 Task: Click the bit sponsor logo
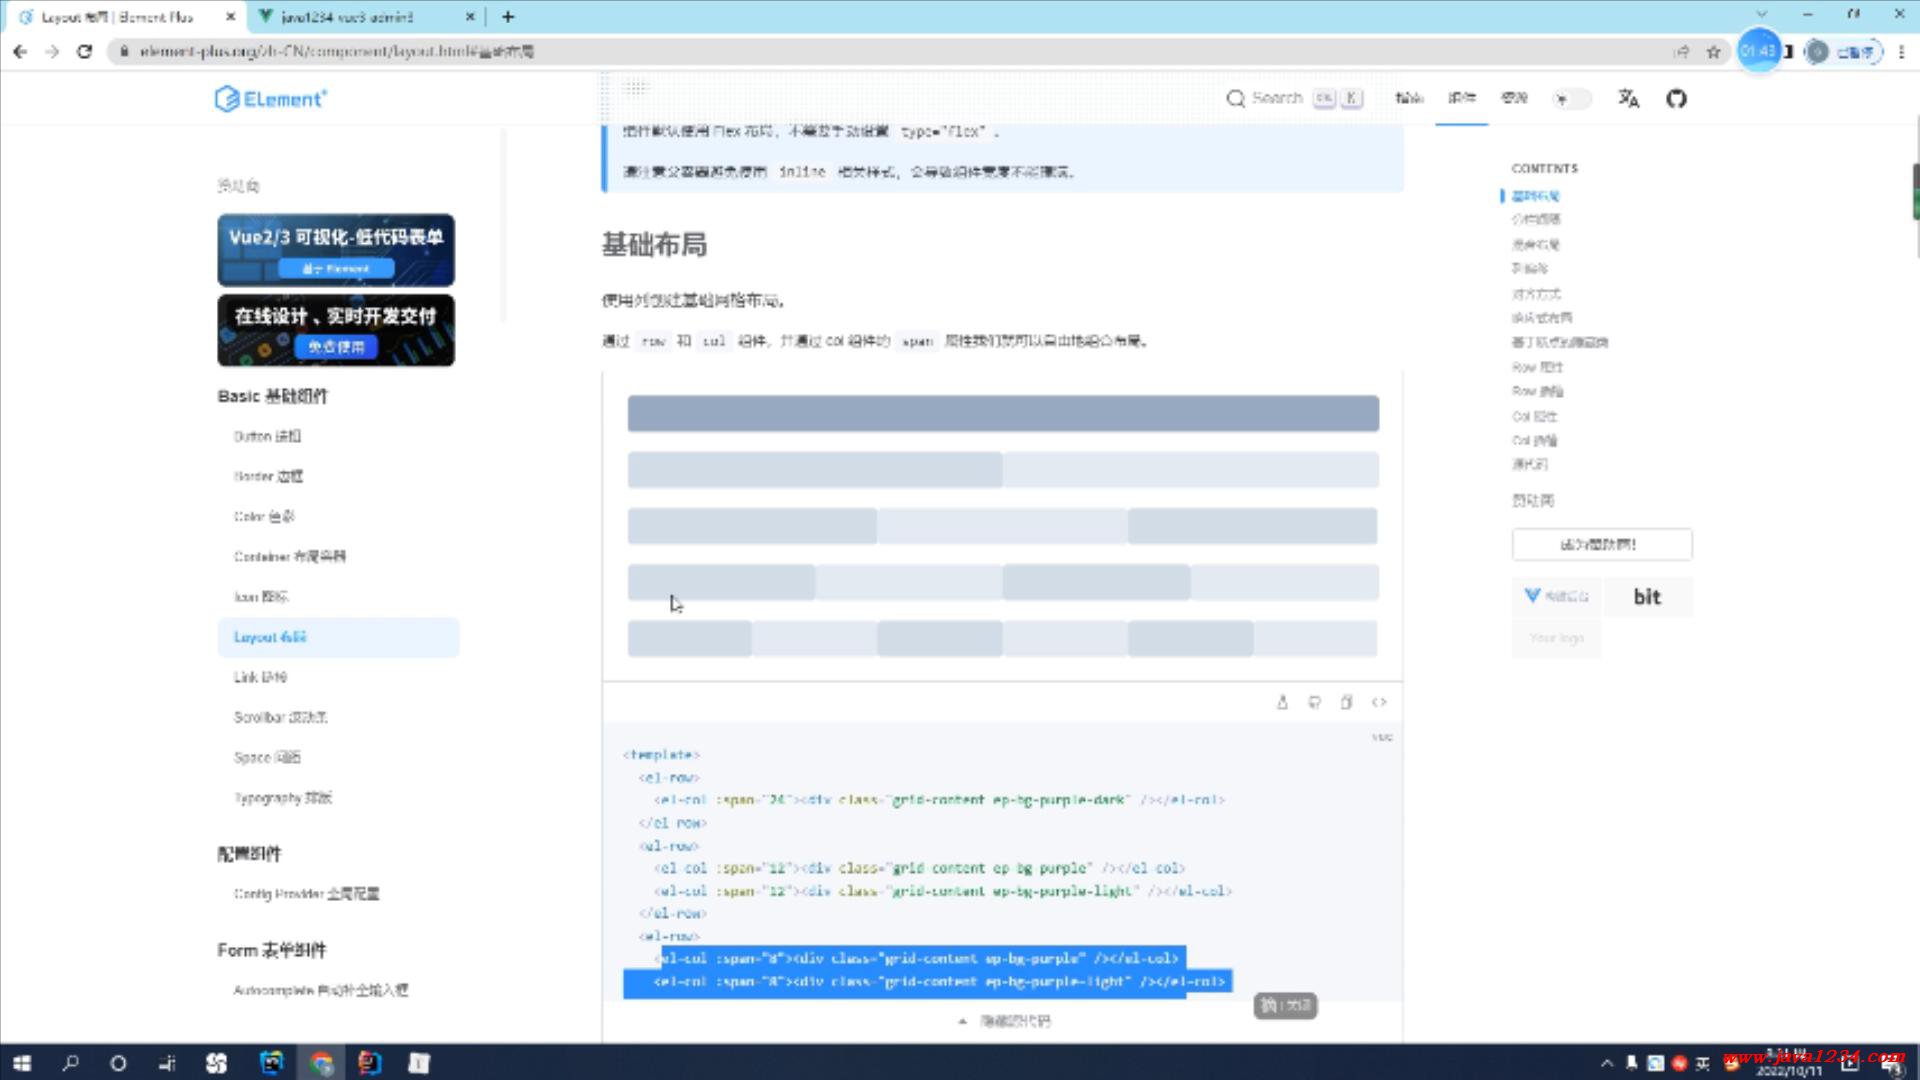[x=1647, y=597]
